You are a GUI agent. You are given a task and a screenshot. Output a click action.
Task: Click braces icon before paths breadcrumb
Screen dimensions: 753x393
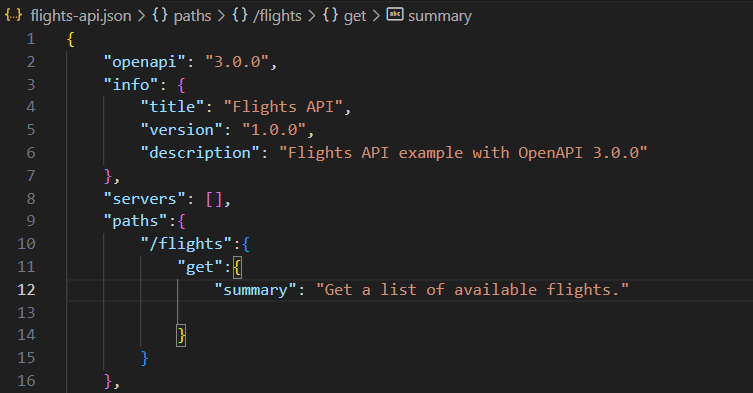(x=160, y=15)
